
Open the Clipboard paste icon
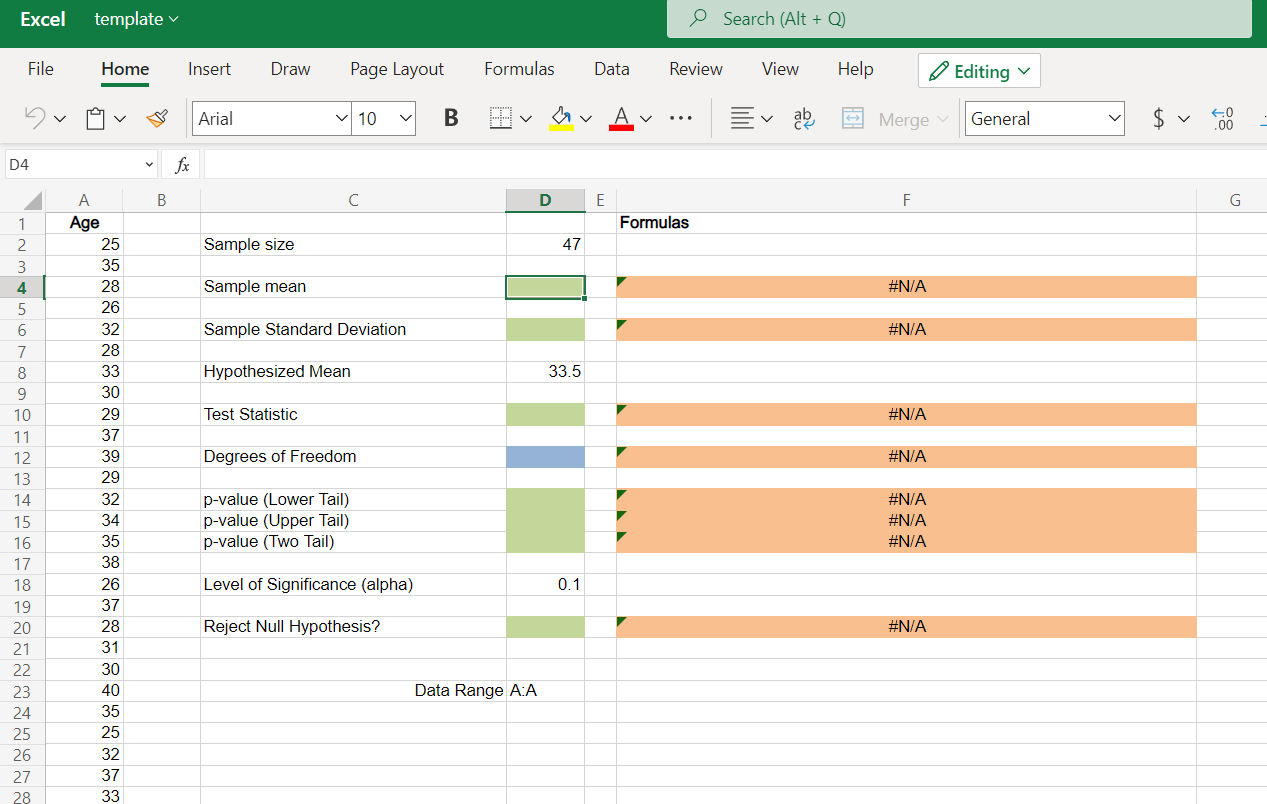[95, 117]
